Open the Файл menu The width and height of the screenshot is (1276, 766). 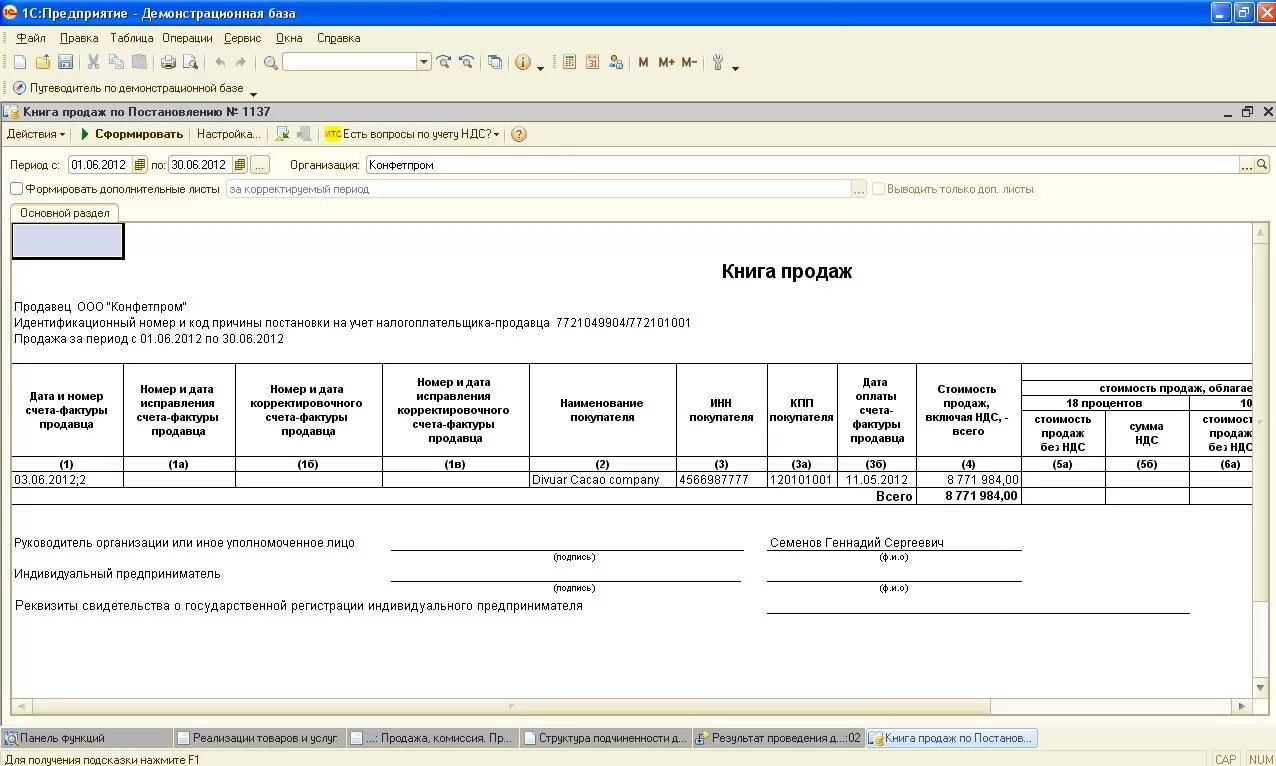[31, 38]
